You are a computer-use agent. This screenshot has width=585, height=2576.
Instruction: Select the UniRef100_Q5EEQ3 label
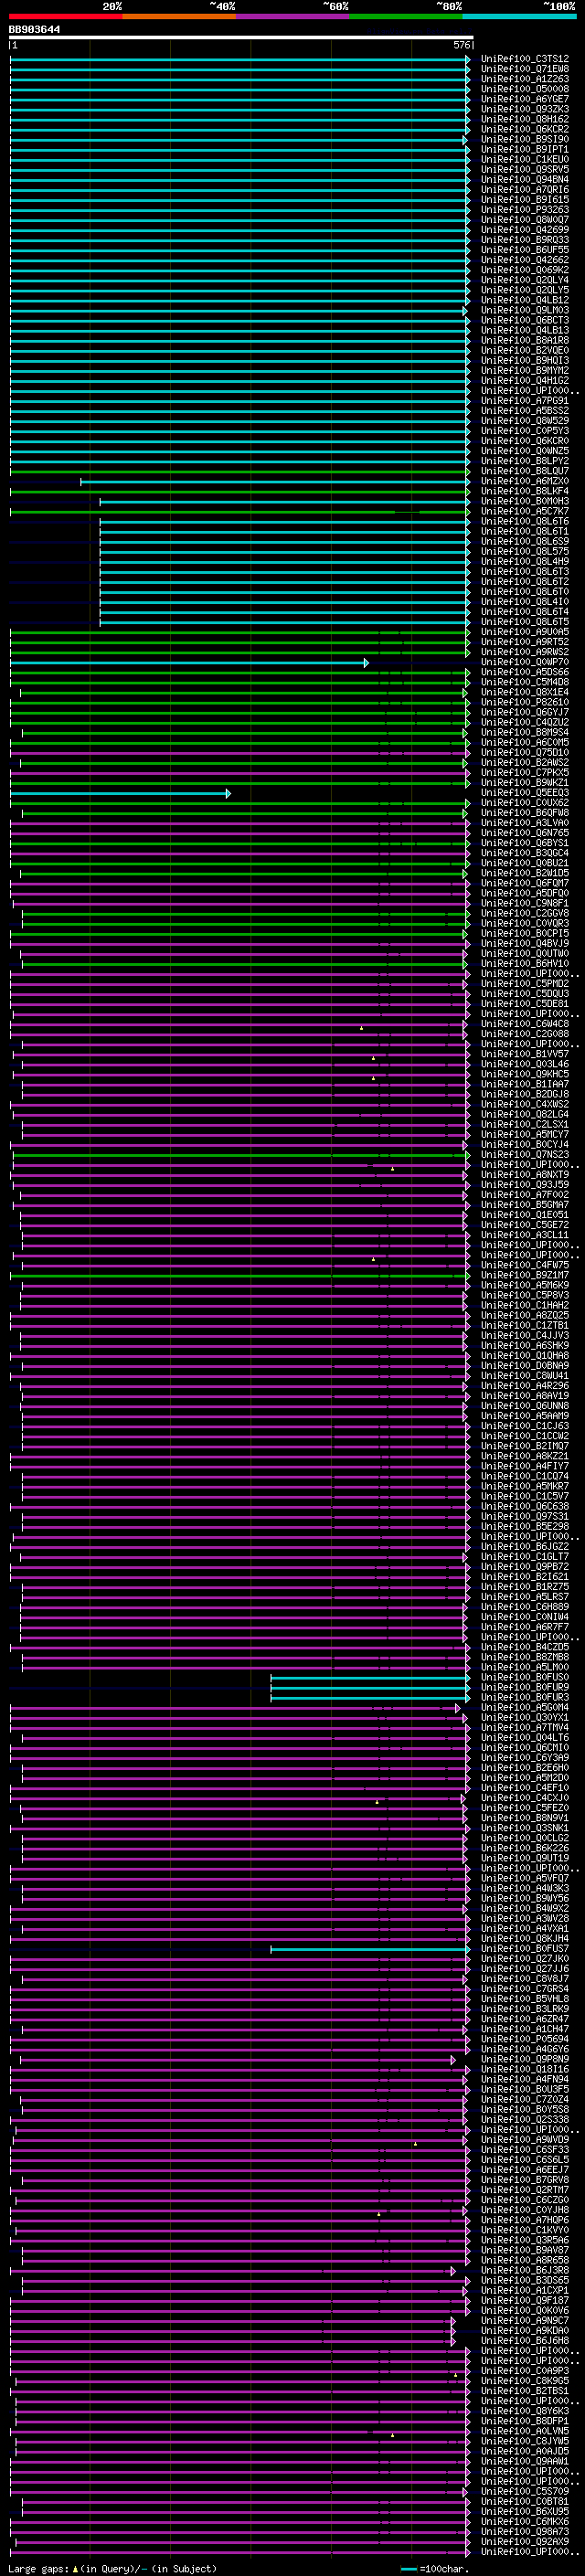pyautogui.click(x=525, y=793)
